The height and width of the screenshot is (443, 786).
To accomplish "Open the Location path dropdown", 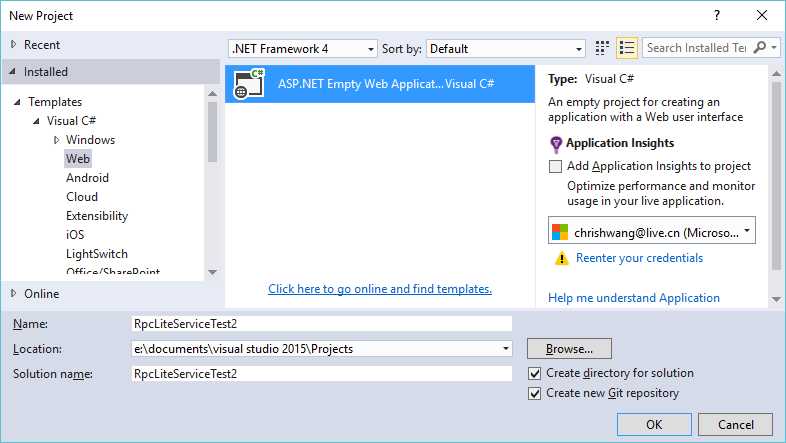I will pyautogui.click(x=506, y=348).
